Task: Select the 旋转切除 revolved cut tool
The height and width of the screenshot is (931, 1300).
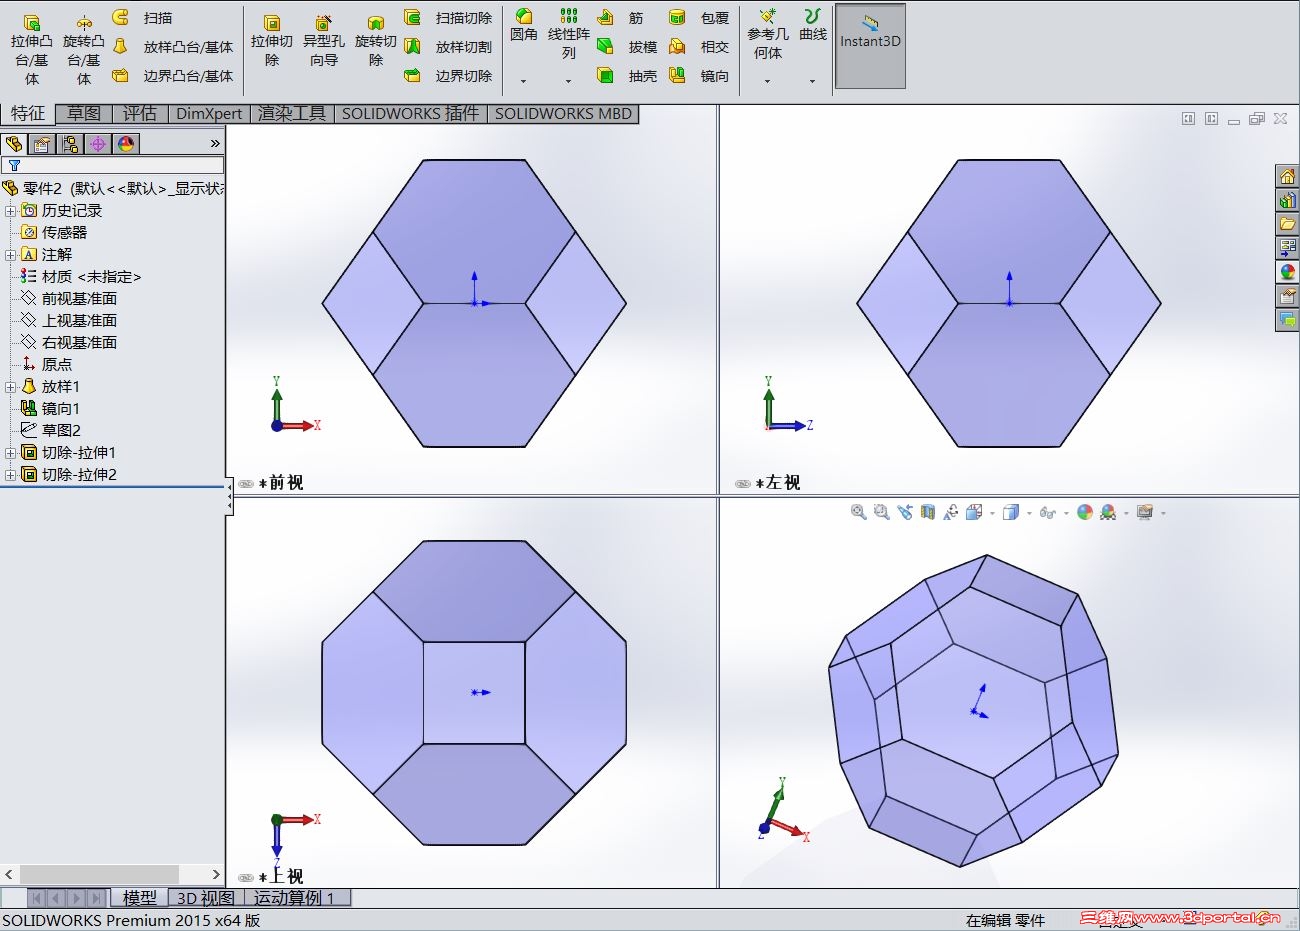Action: coord(376,41)
